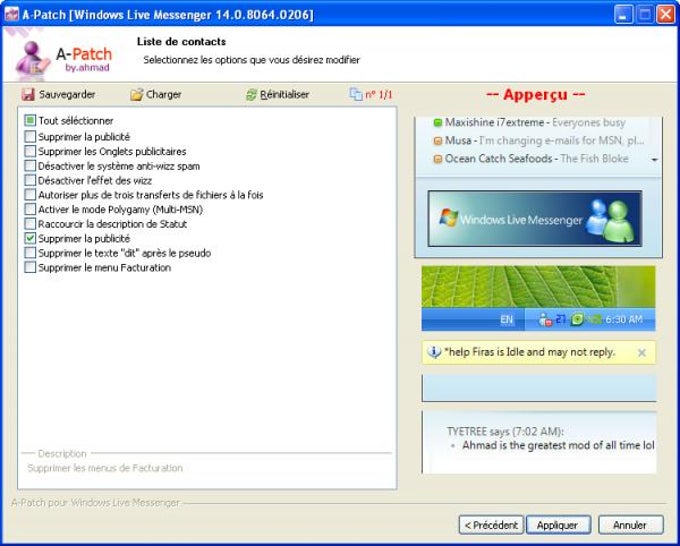Click "The Fish Bloke" status message text
This screenshot has width=680, height=546.
tap(594, 159)
